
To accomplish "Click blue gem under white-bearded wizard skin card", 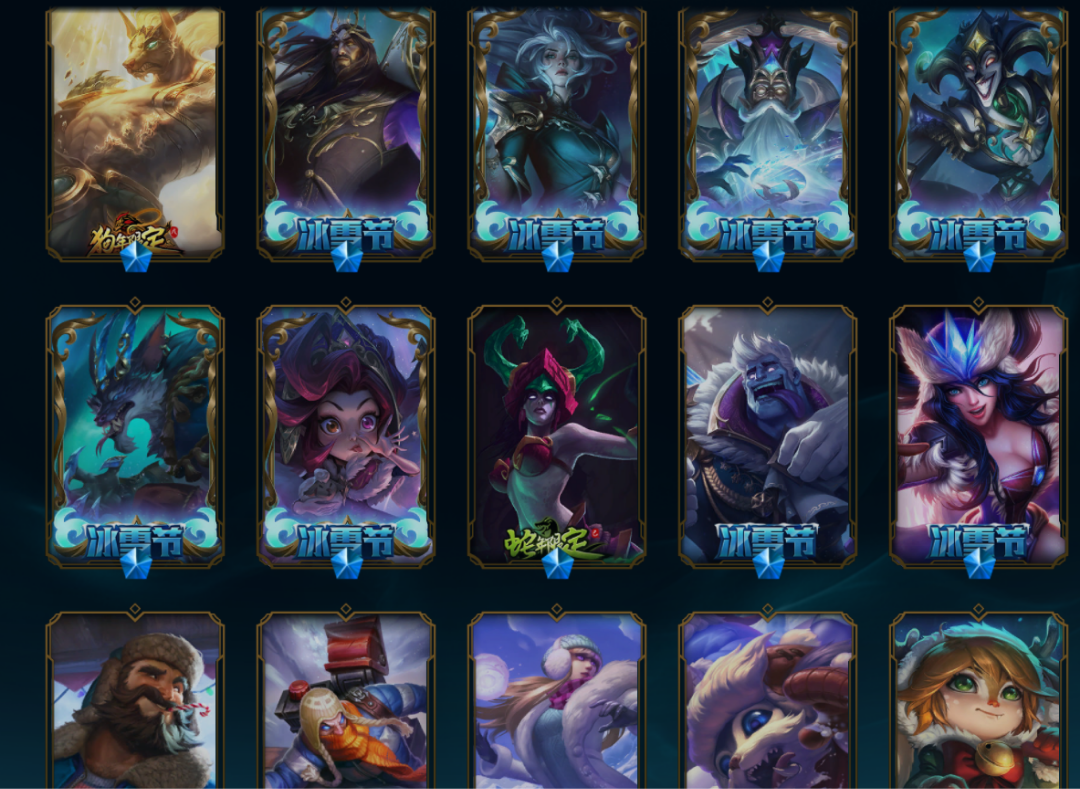I will tap(768, 258).
